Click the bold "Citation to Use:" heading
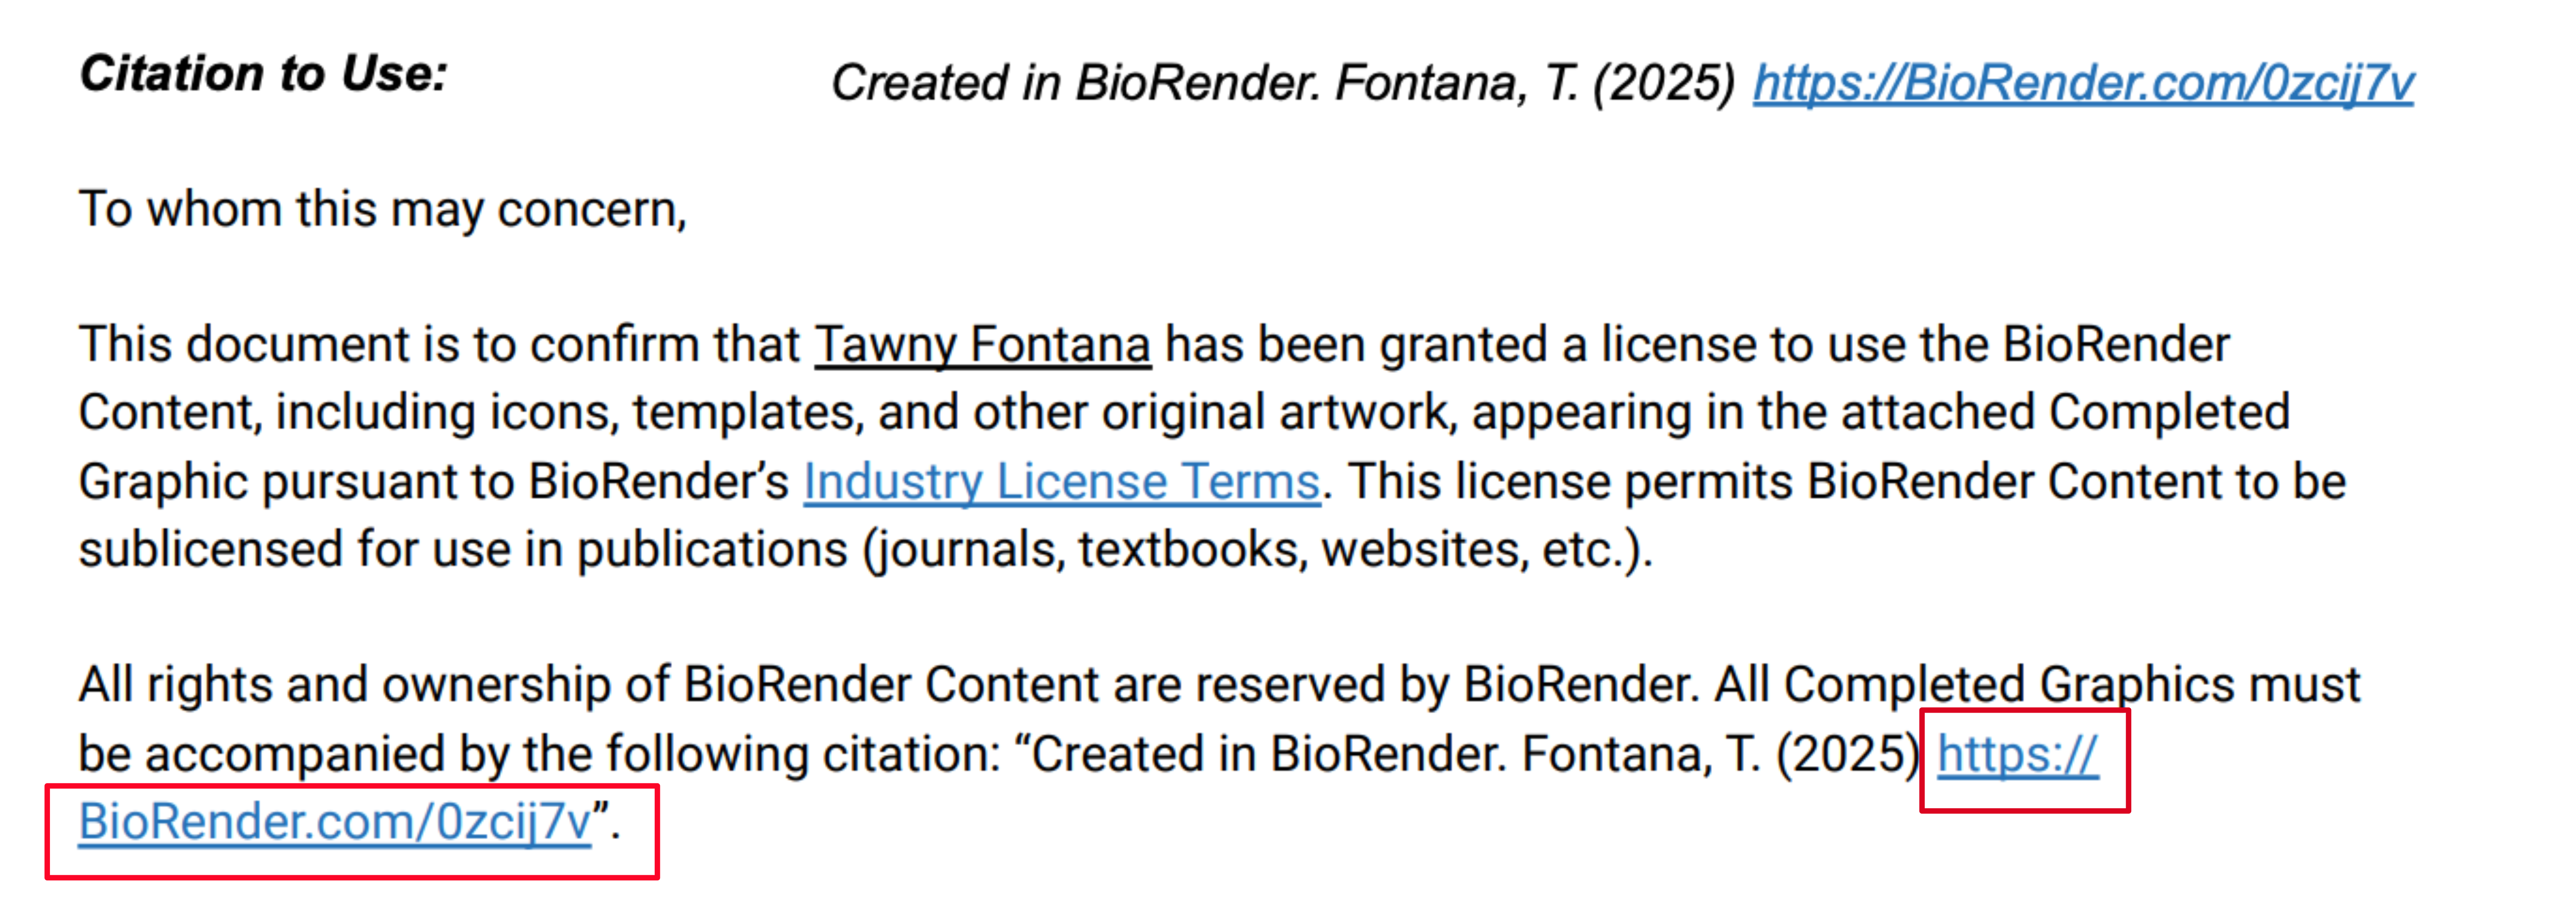Viewport: 2576px width, 903px height. coord(264,74)
